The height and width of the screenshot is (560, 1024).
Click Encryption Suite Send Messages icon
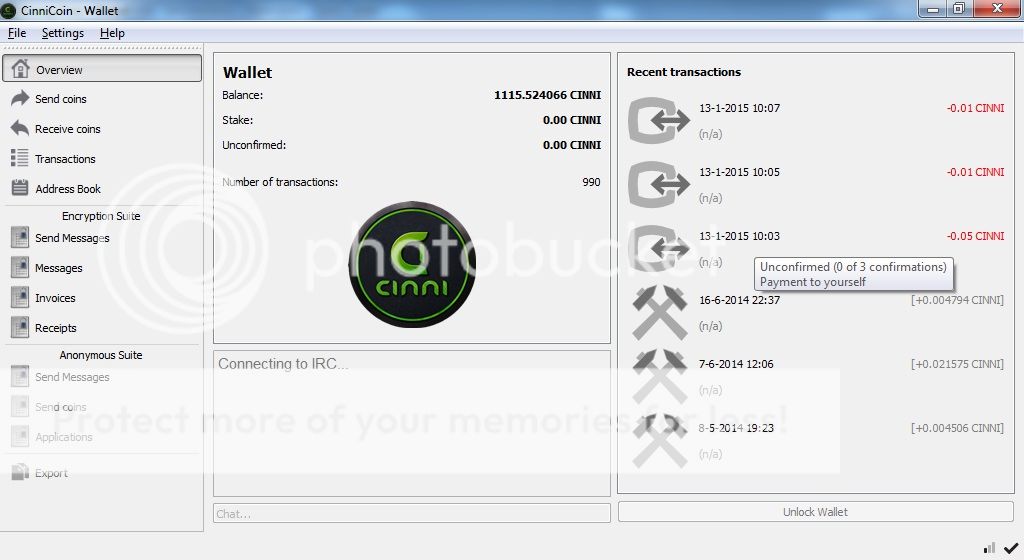20,238
